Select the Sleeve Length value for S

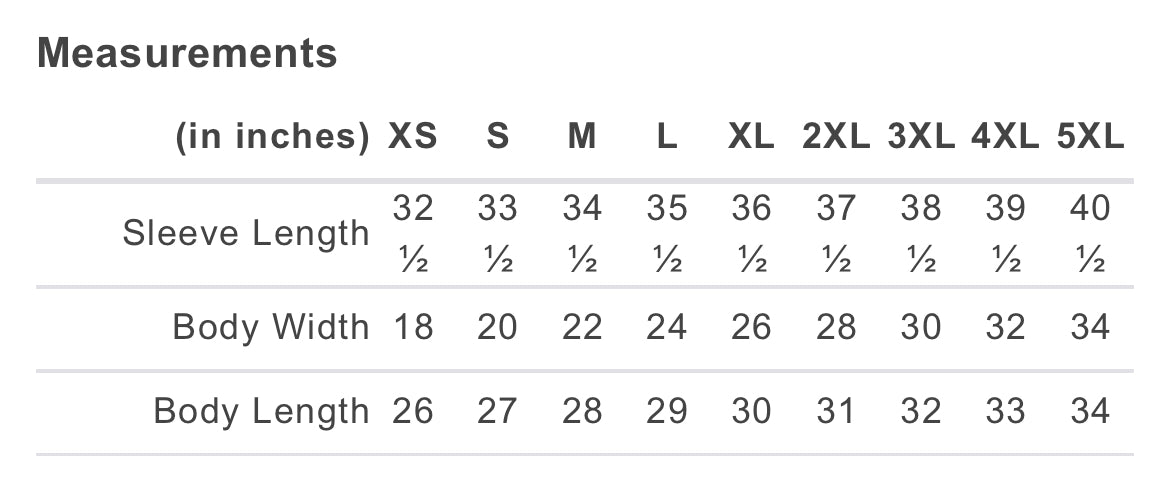click(497, 234)
